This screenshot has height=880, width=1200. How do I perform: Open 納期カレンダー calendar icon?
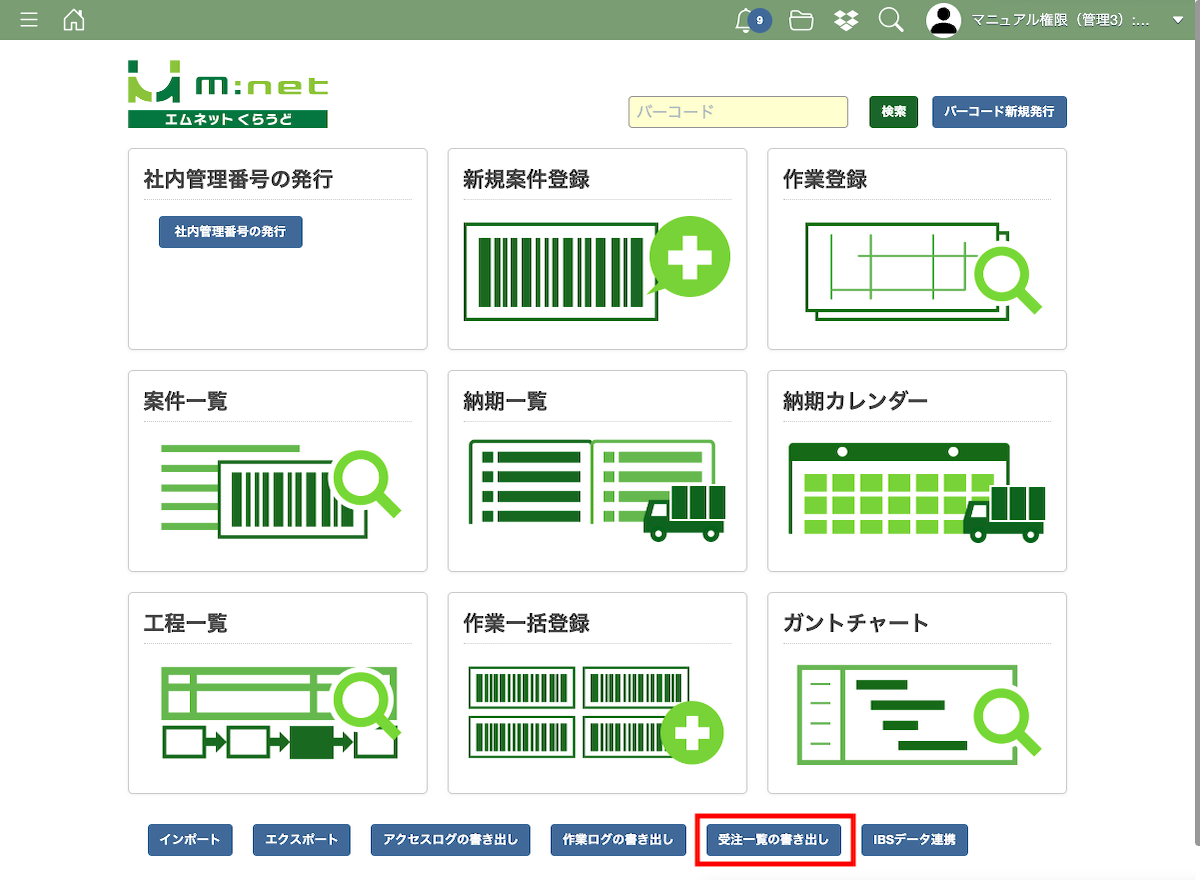pos(916,491)
